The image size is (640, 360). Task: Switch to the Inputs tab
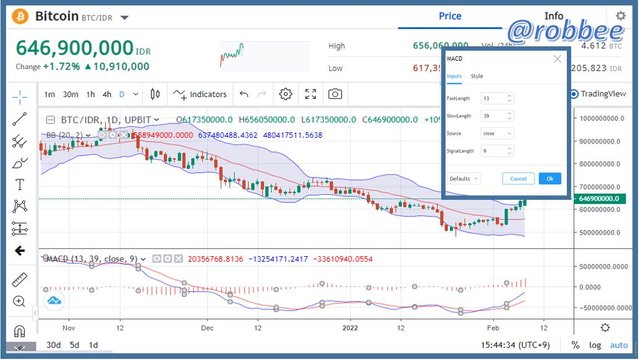click(x=454, y=76)
